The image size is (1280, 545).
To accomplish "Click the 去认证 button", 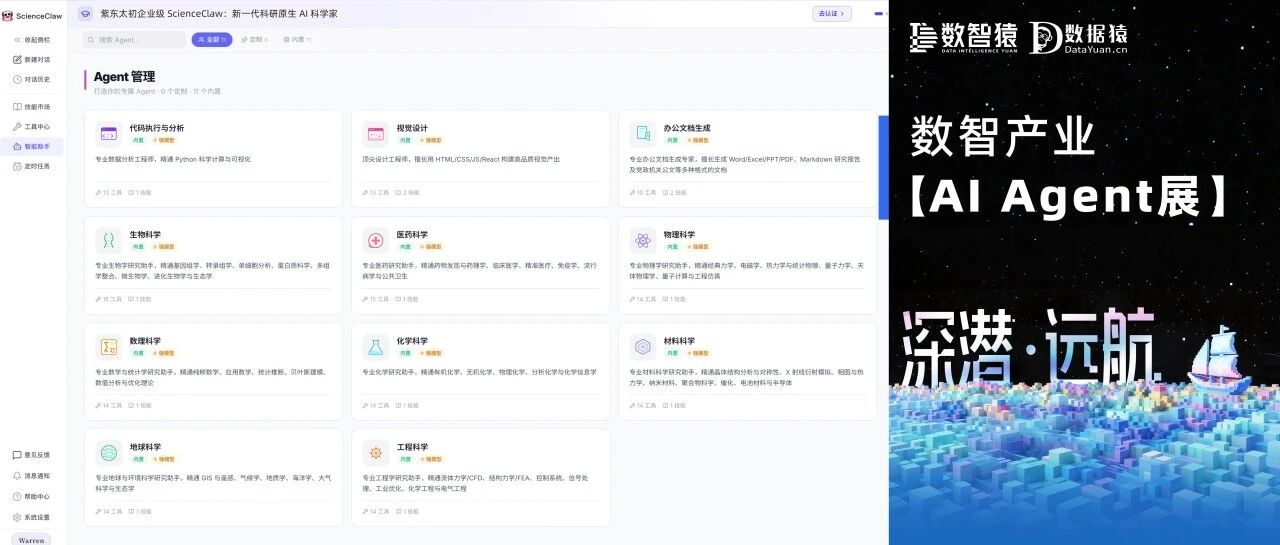I will coord(832,14).
